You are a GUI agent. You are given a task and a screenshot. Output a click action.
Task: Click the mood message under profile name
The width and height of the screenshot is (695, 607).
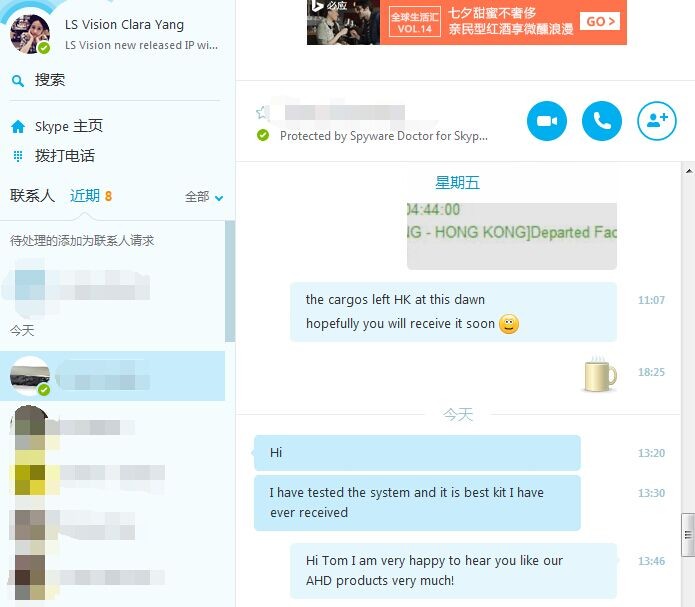point(141,45)
